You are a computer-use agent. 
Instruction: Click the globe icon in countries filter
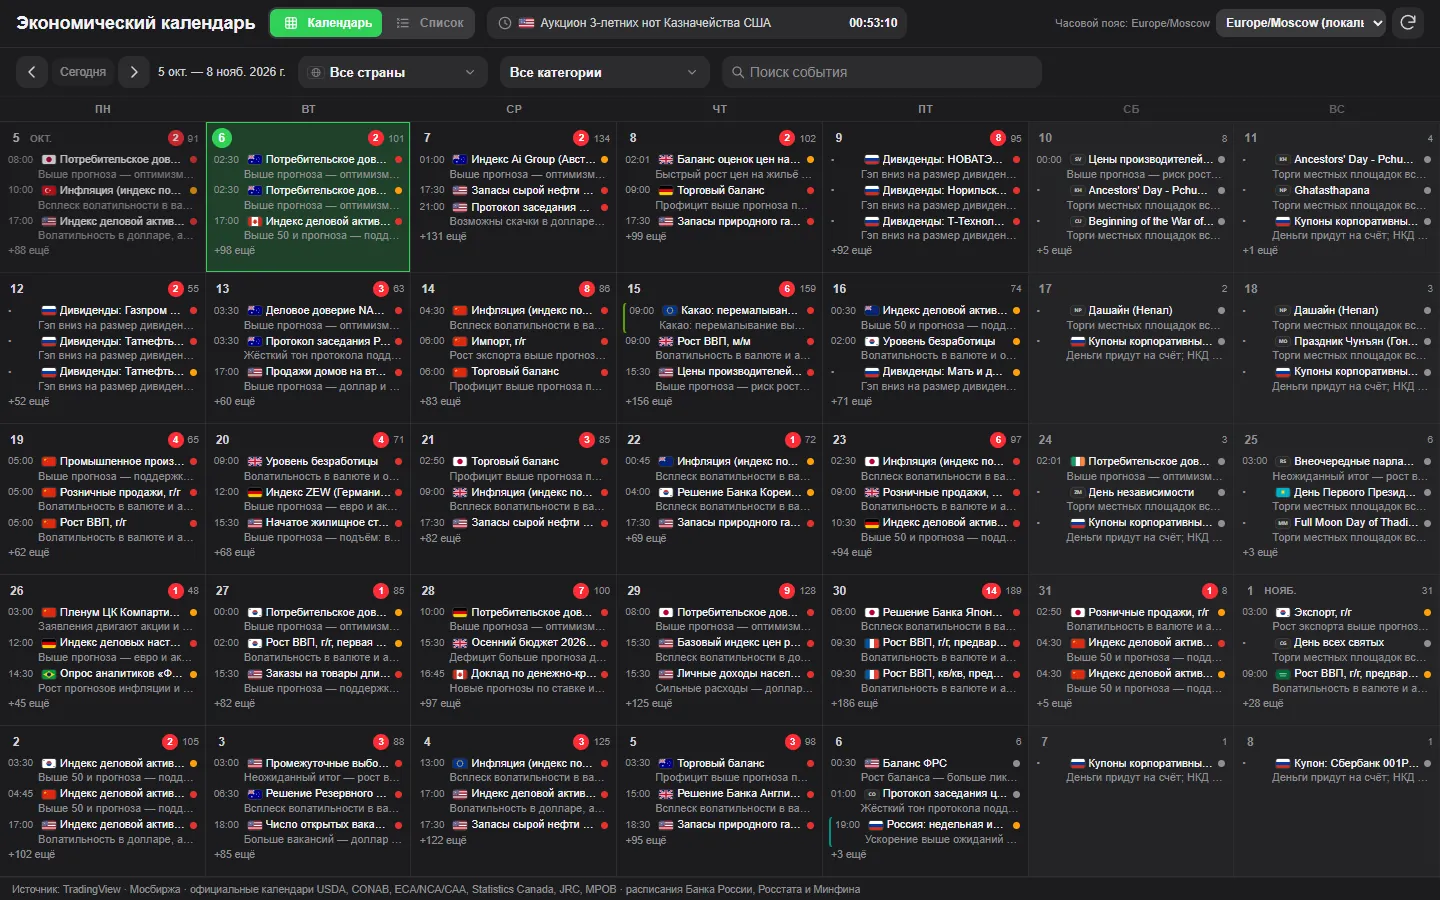[316, 73]
